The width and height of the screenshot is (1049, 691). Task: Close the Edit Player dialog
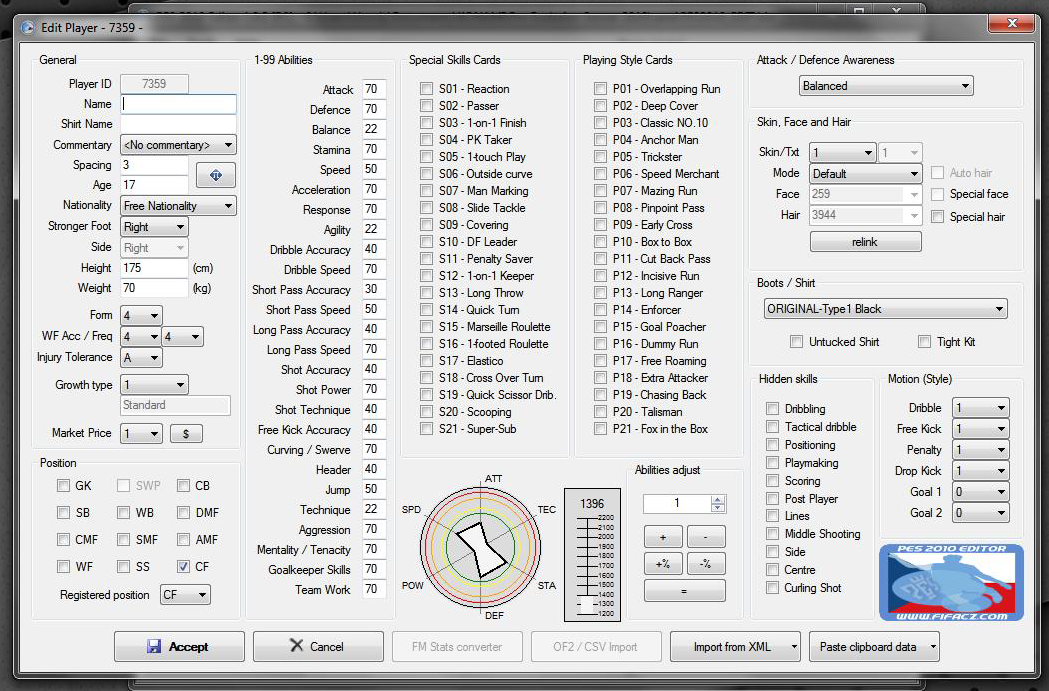coord(1012,23)
